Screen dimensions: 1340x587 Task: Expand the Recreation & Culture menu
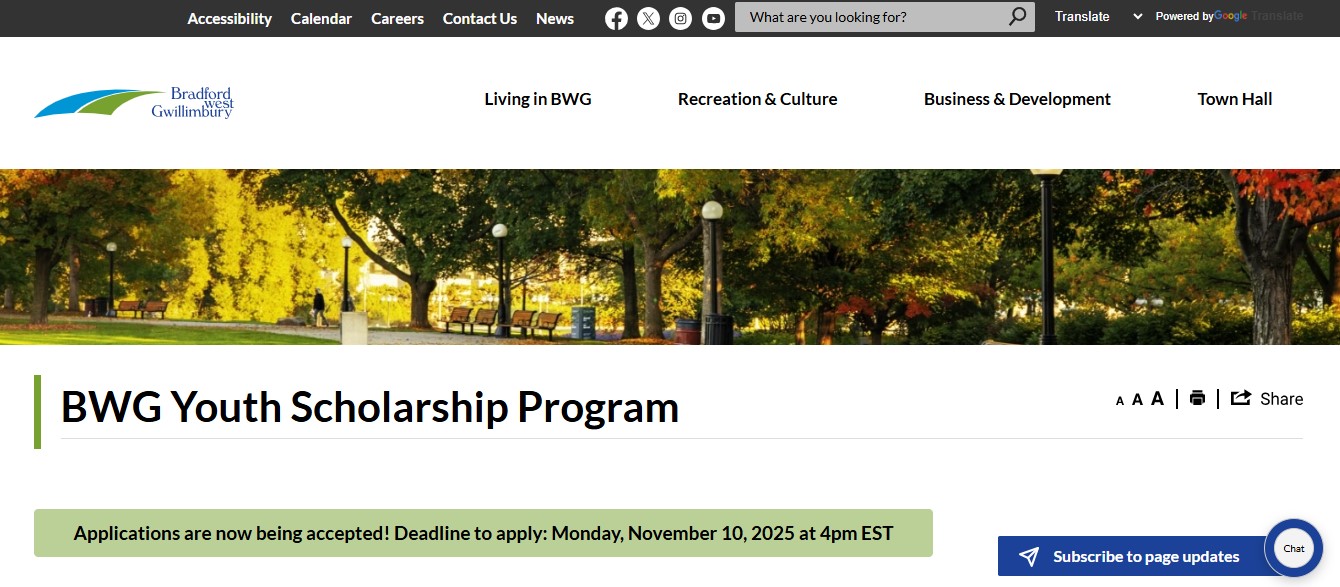coord(757,99)
